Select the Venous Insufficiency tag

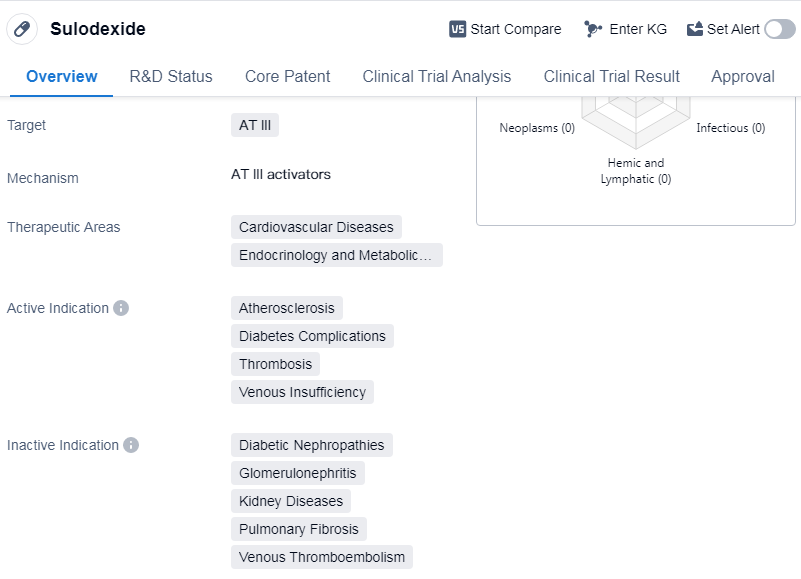pos(302,392)
